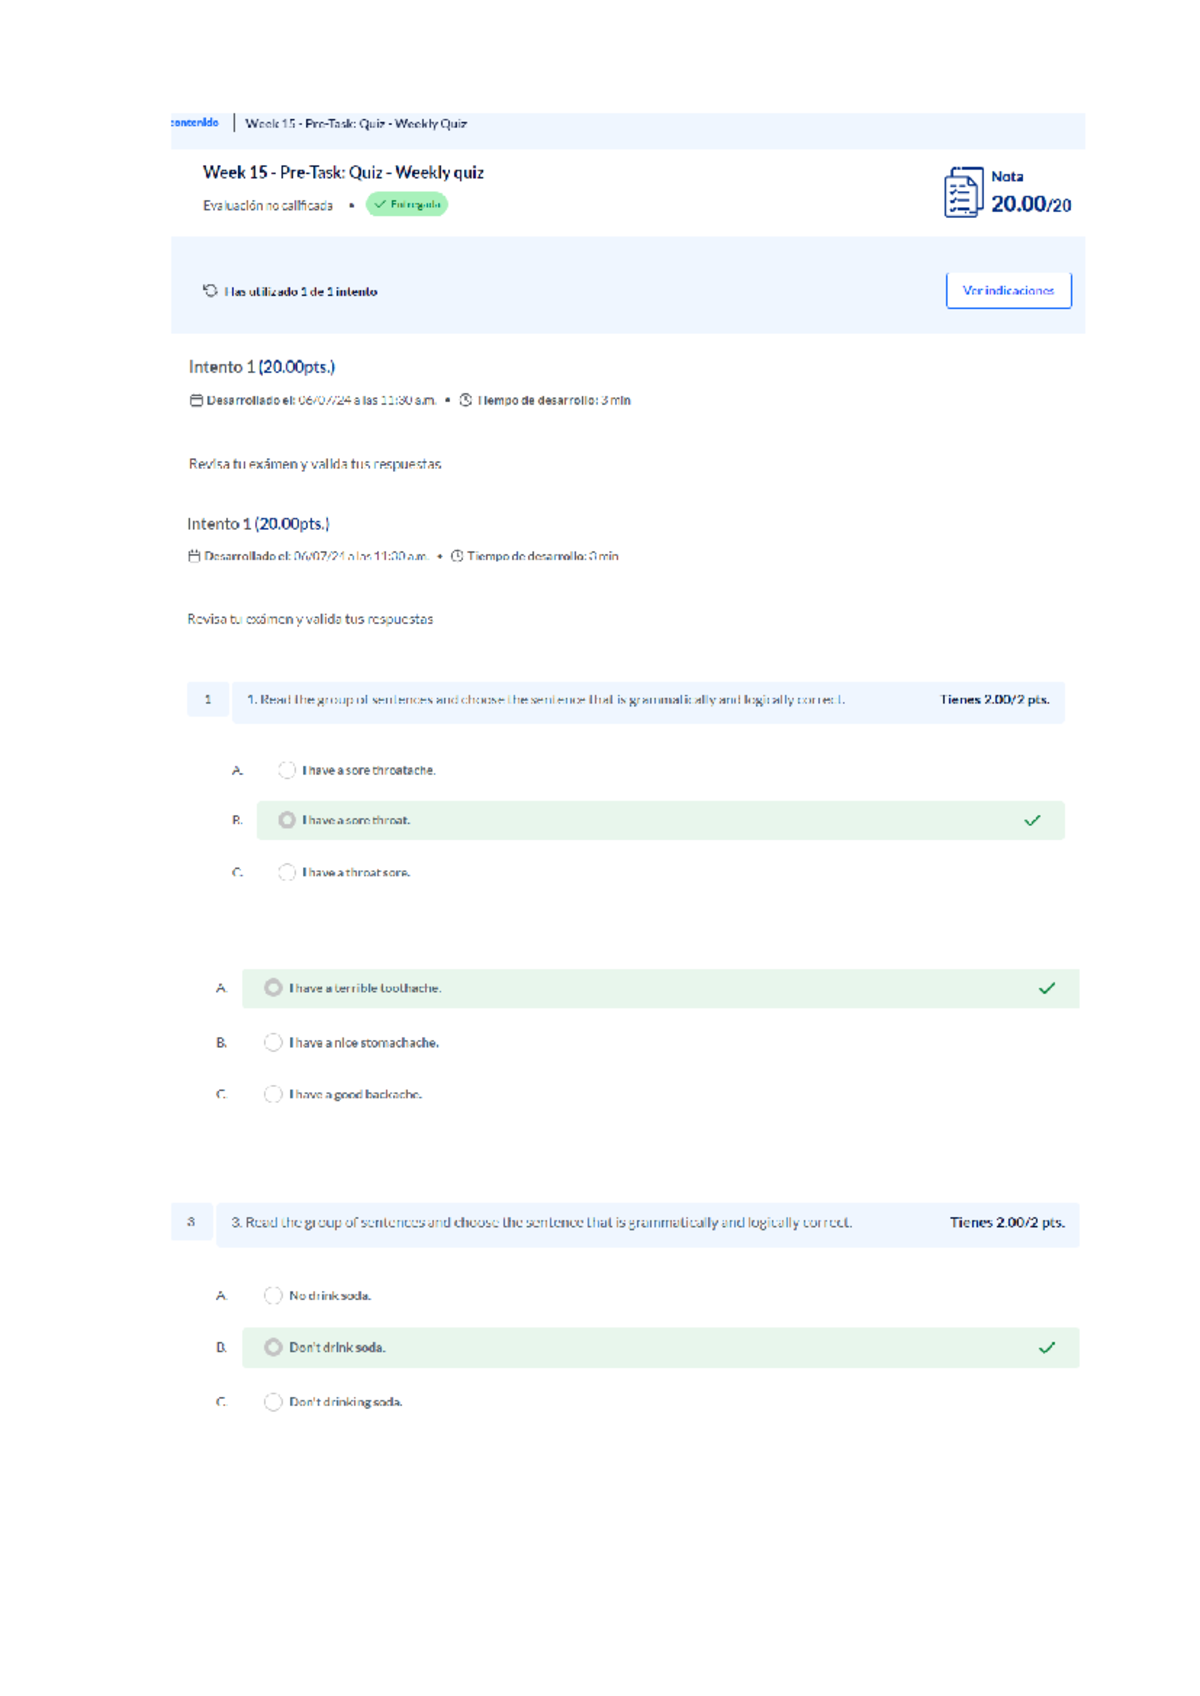1200x1696 pixels.
Task: Select option 'I have a nice stomachache'
Action: point(274,1042)
